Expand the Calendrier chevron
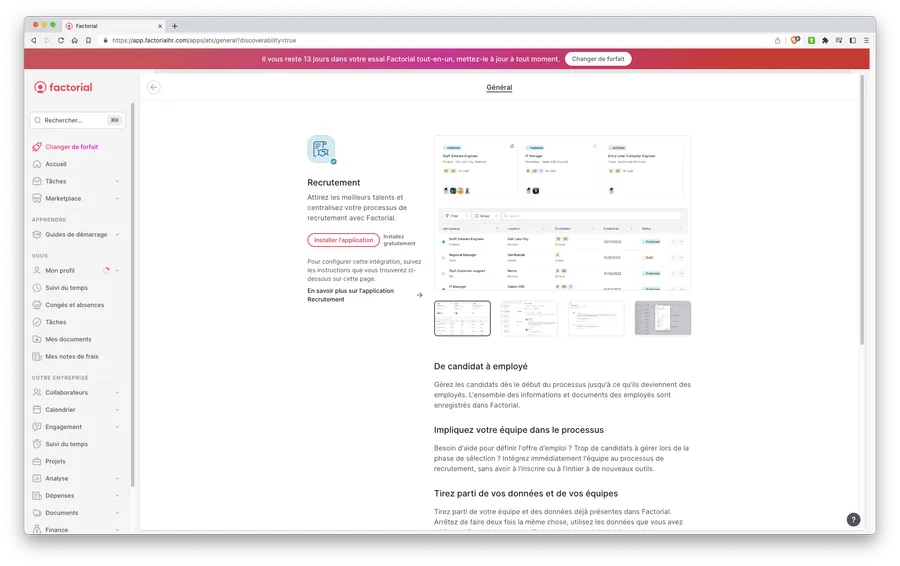 (117, 410)
